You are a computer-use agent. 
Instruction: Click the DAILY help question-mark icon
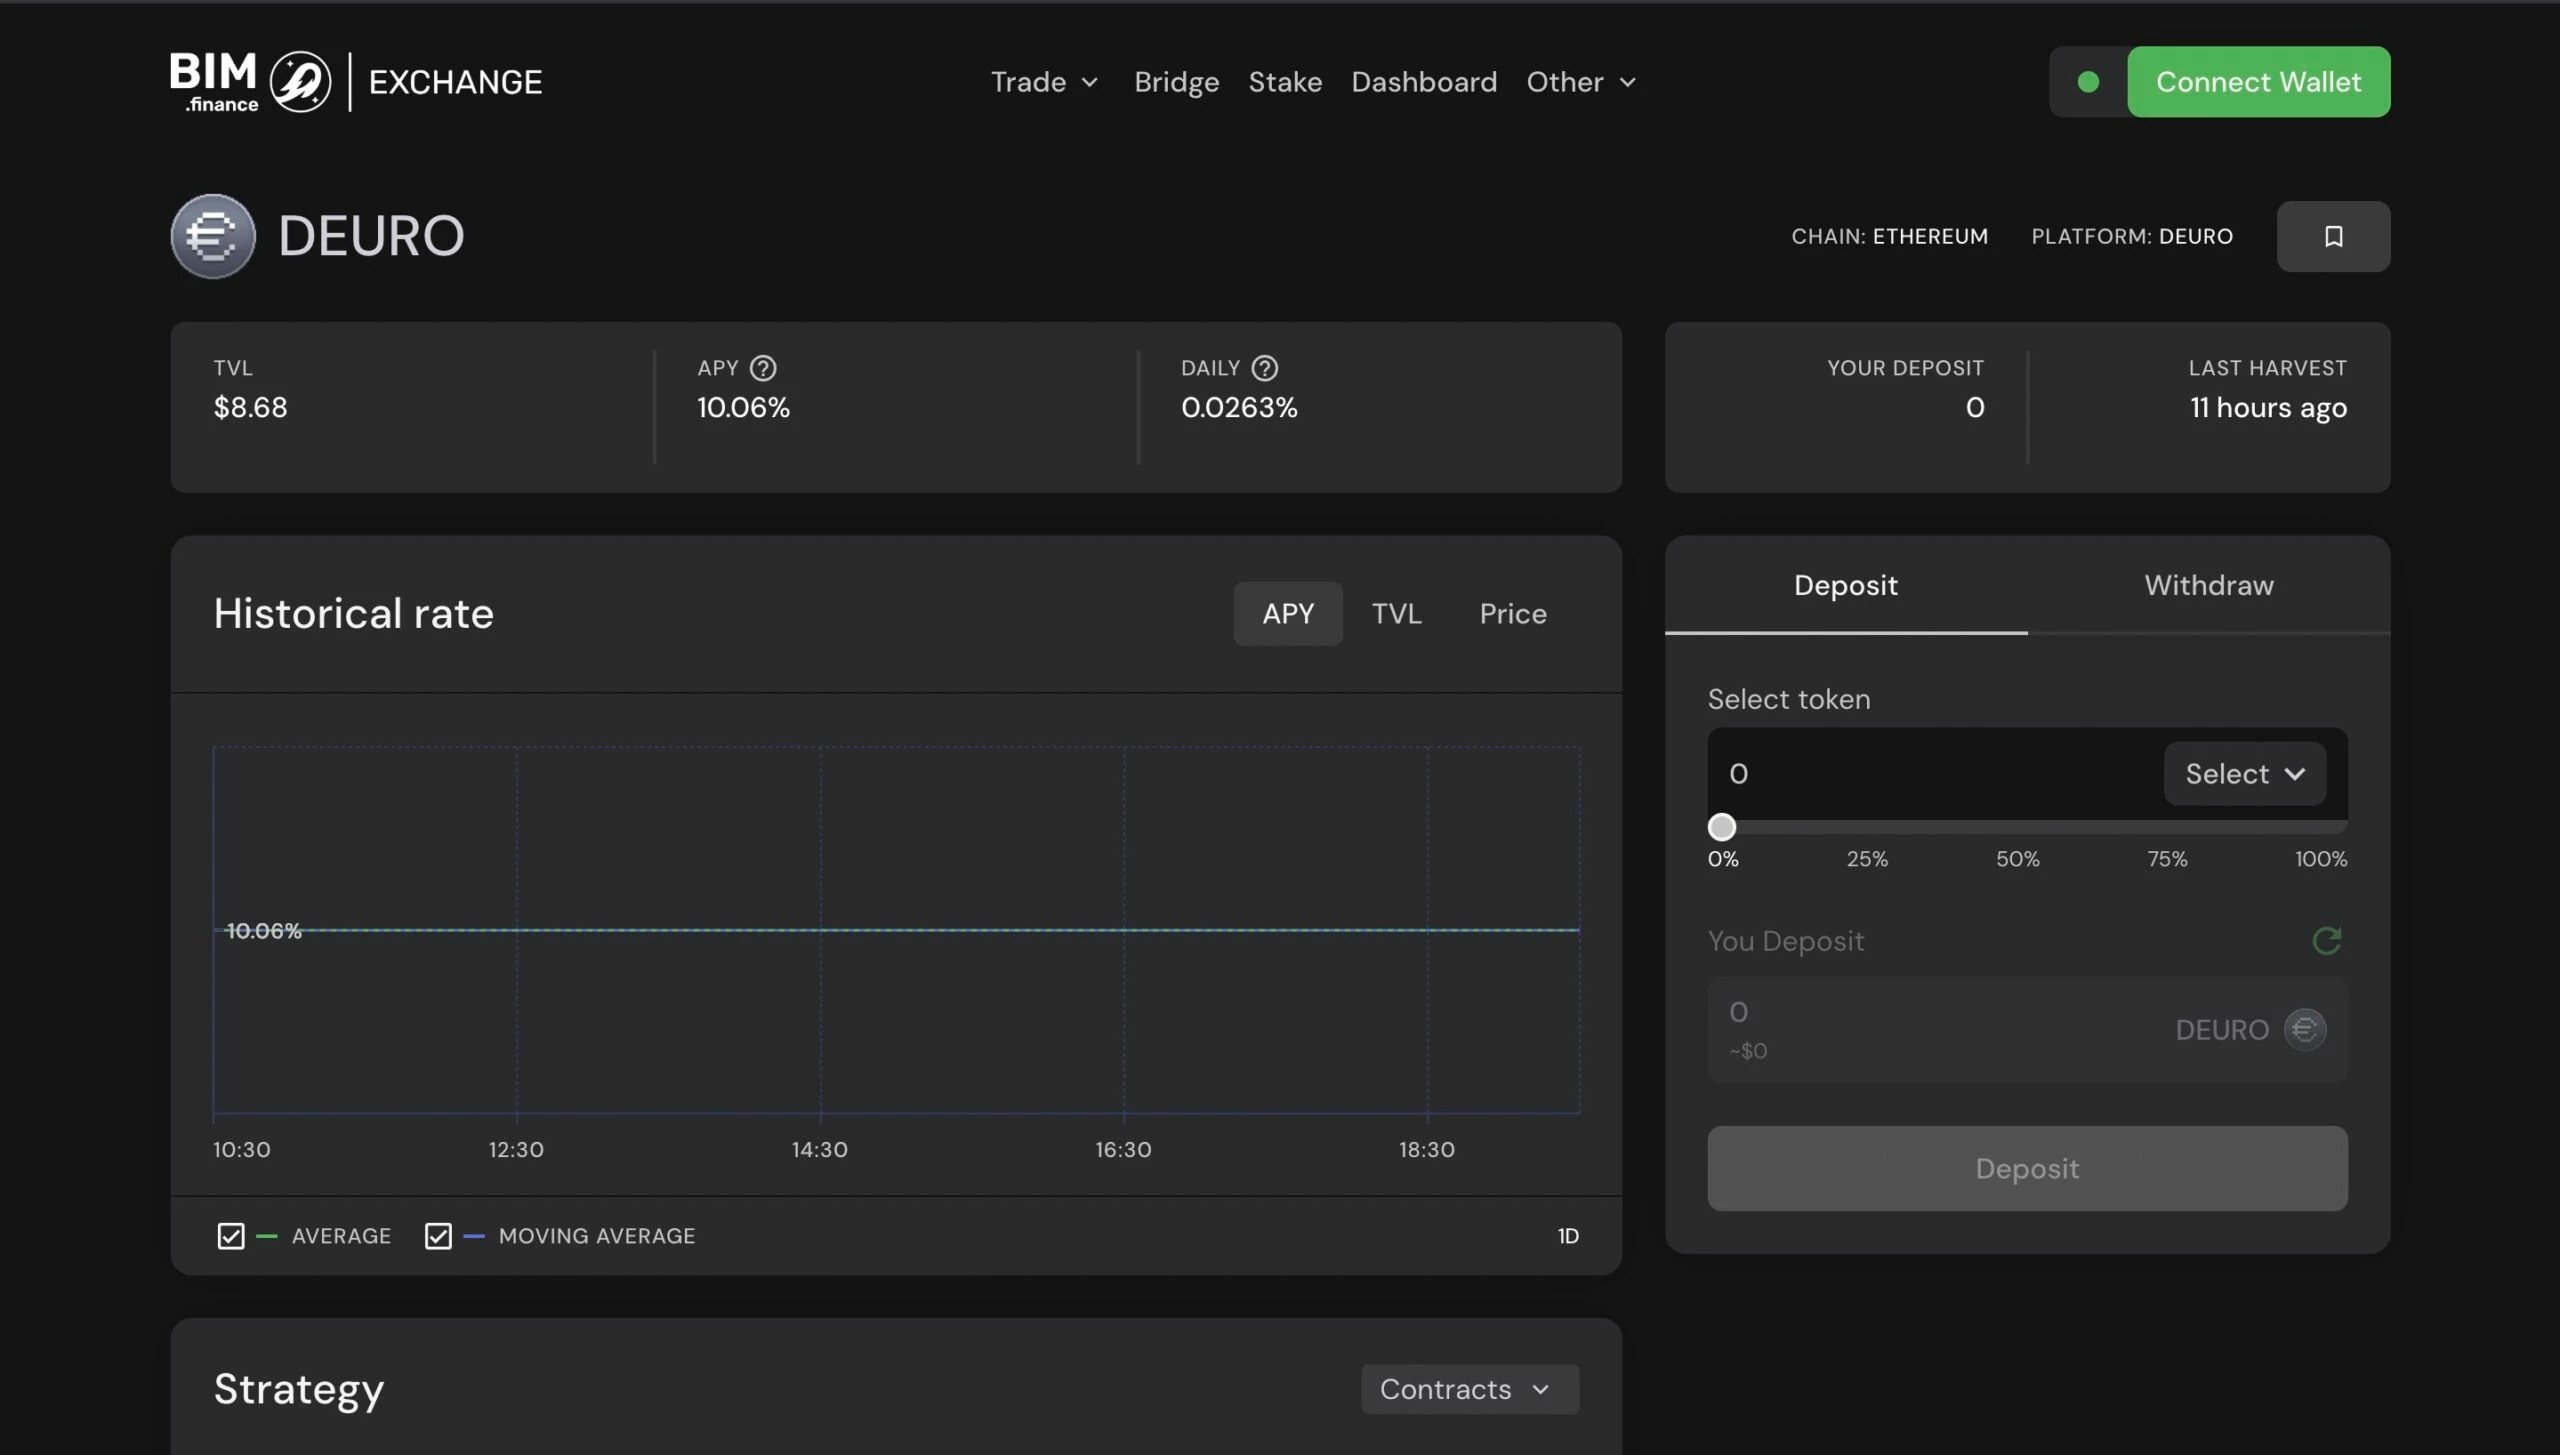pyautogui.click(x=1265, y=368)
